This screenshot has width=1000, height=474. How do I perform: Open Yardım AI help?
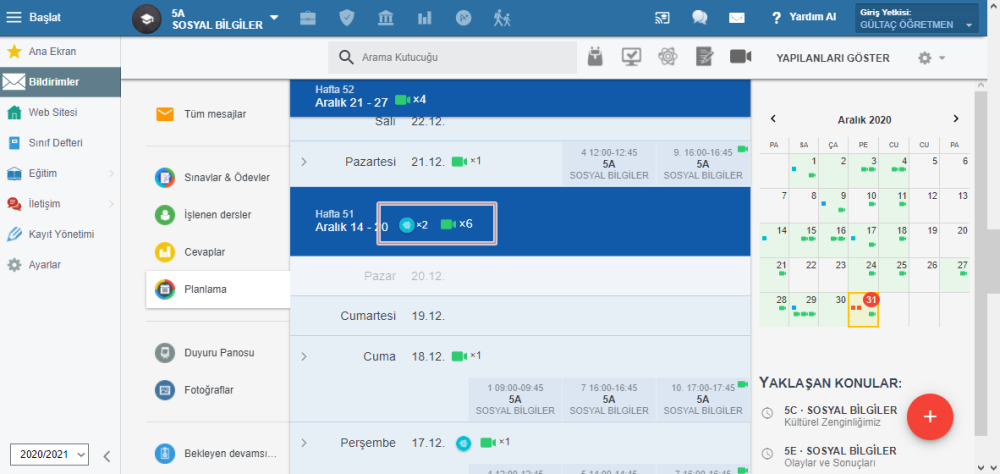[804, 17]
